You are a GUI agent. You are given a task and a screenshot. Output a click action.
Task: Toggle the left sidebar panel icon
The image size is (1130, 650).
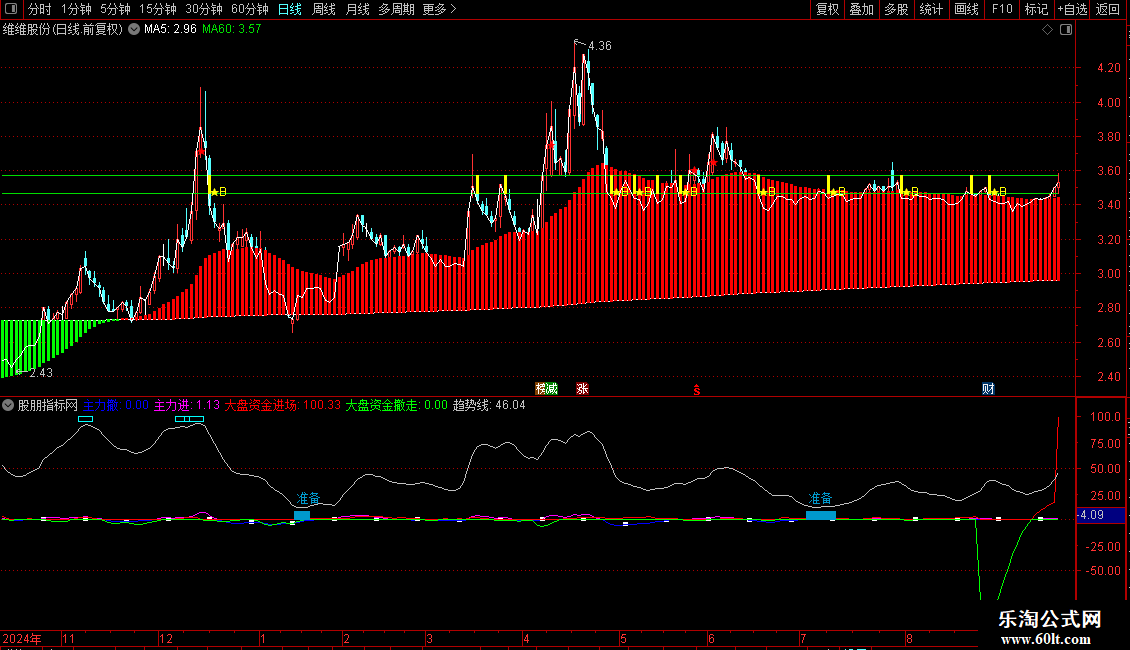[11, 9]
